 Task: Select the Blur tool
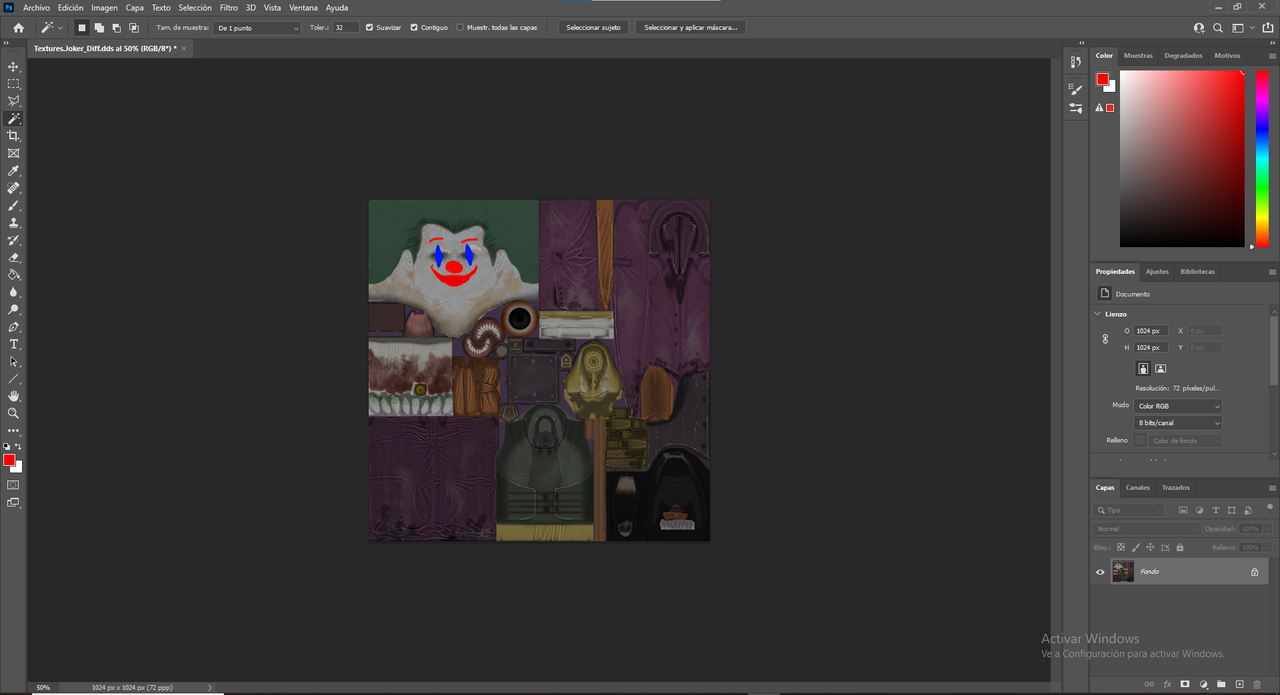pyautogui.click(x=13, y=292)
